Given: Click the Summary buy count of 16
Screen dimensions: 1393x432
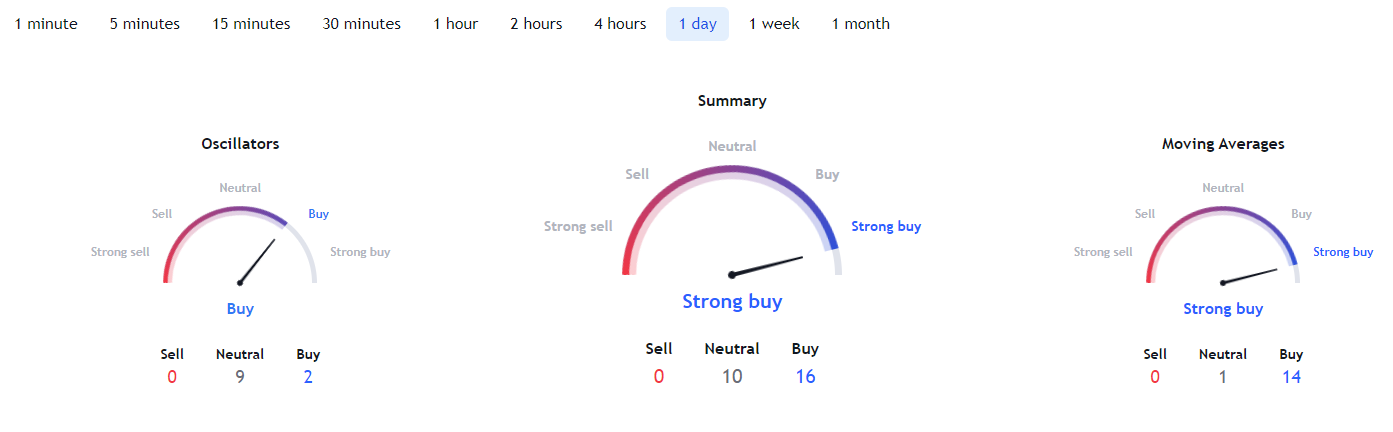Looking at the screenshot, I should pos(805,377).
